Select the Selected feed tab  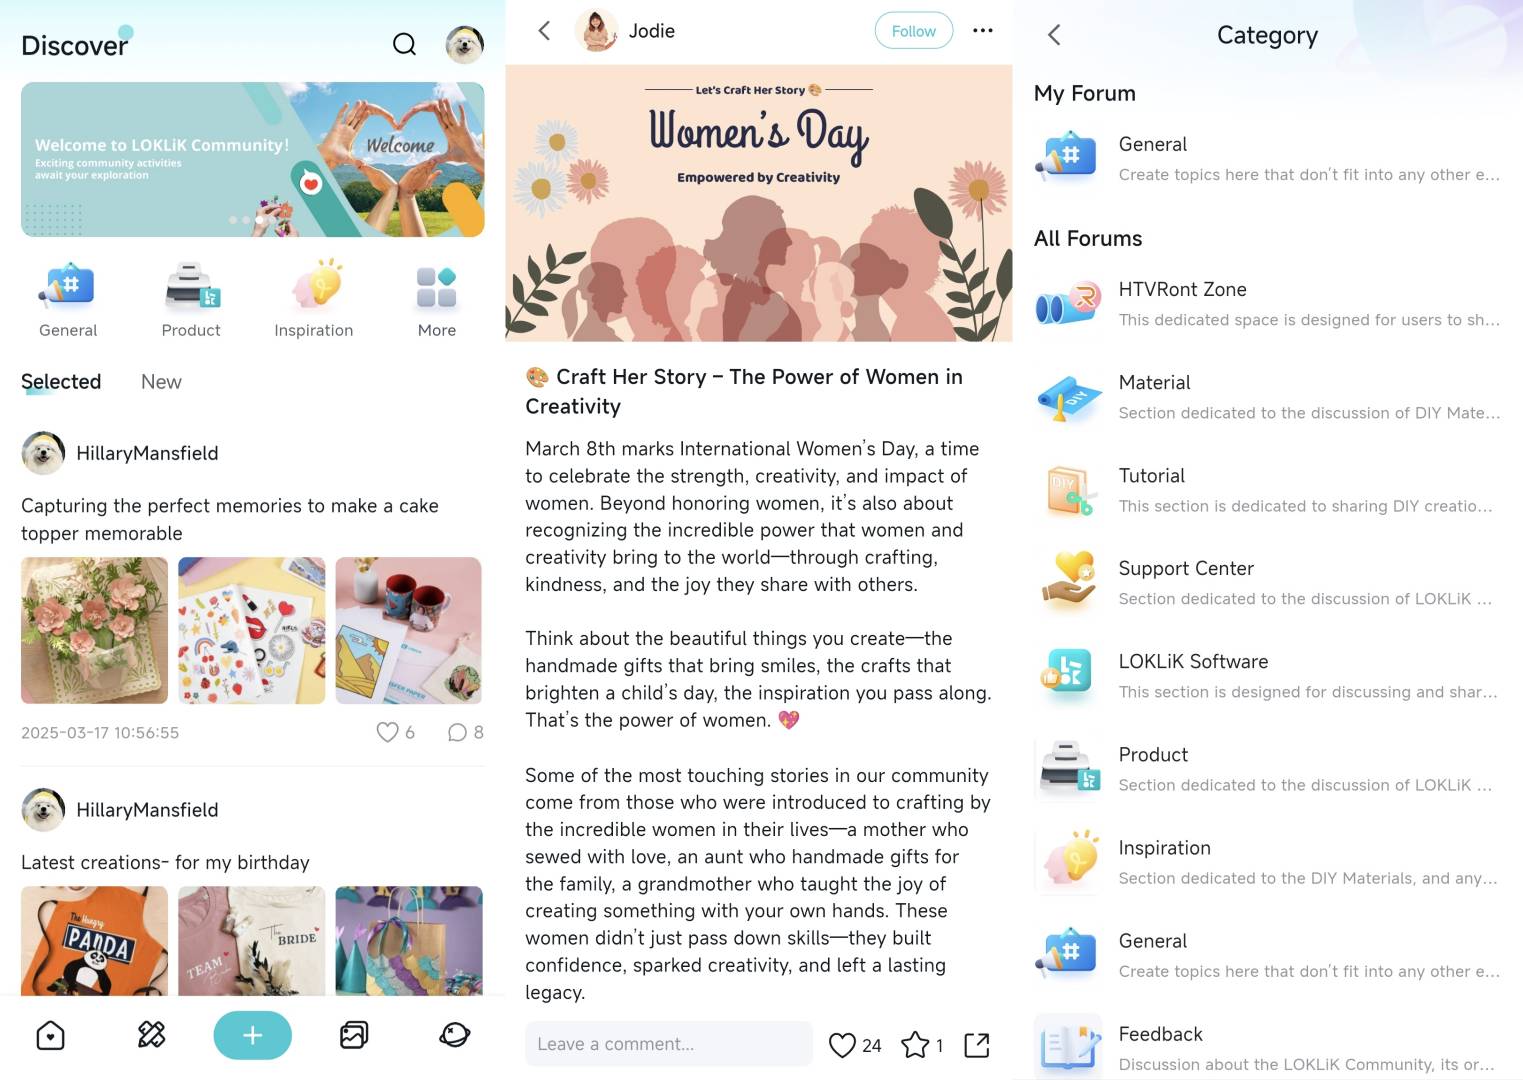[61, 382]
